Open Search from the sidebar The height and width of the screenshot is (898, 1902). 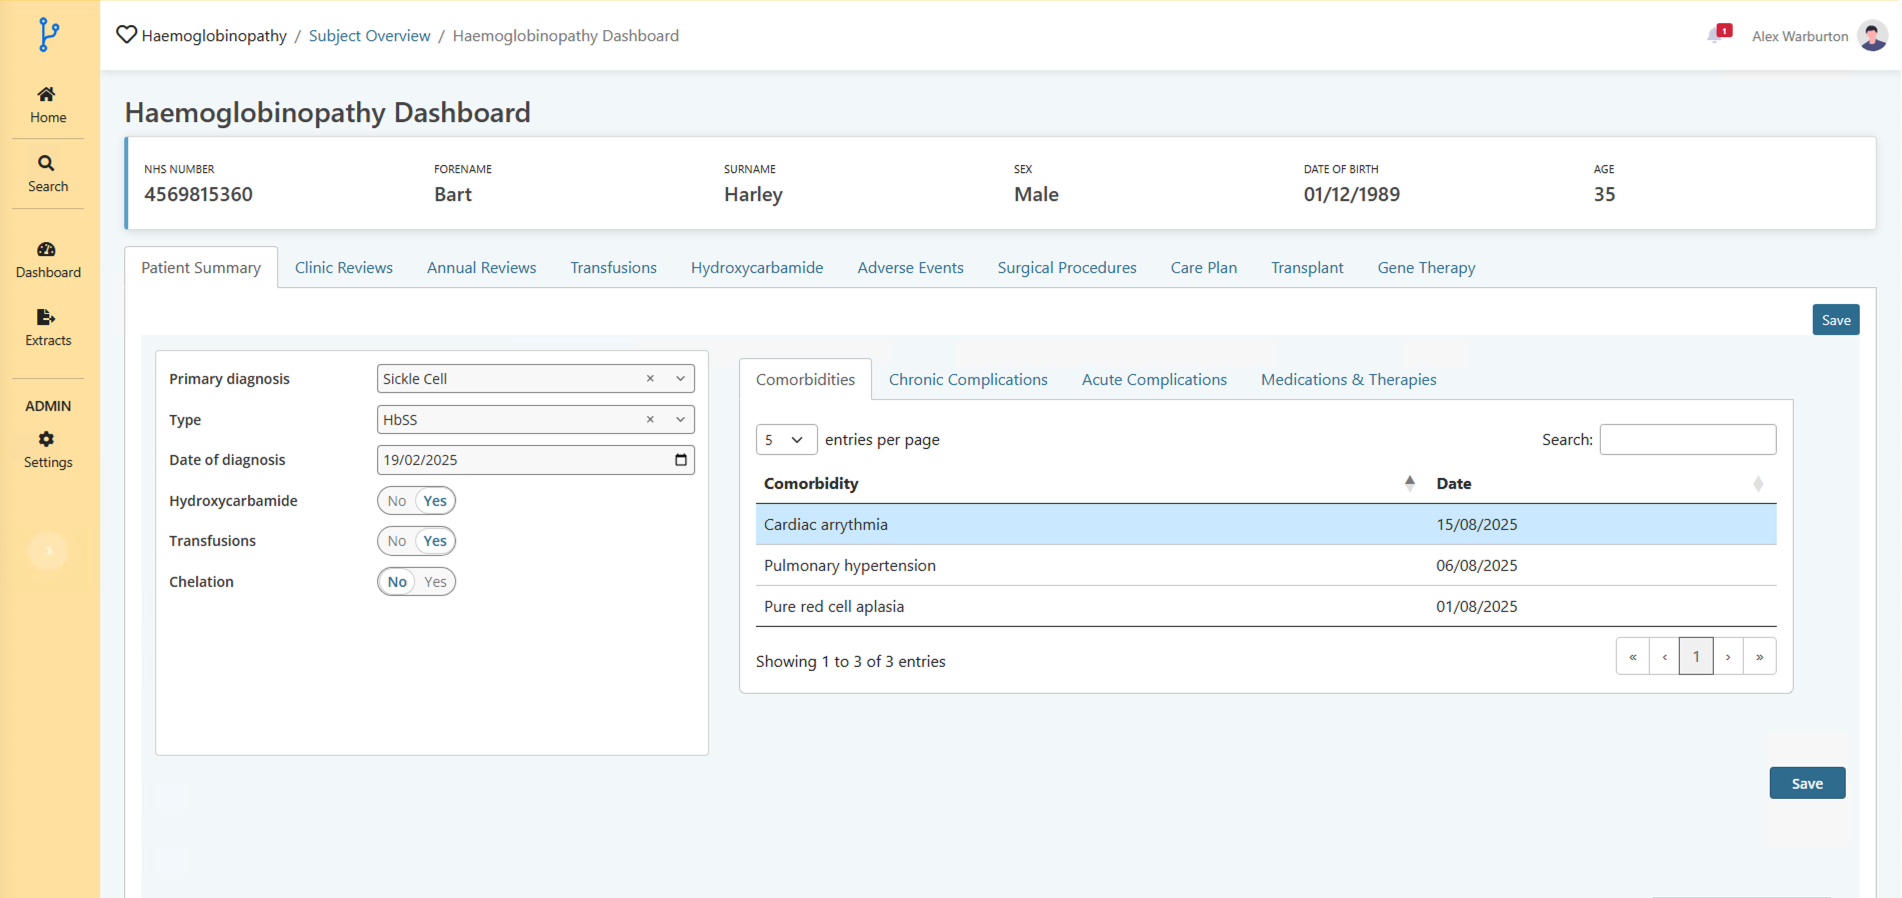coord(47,164)
